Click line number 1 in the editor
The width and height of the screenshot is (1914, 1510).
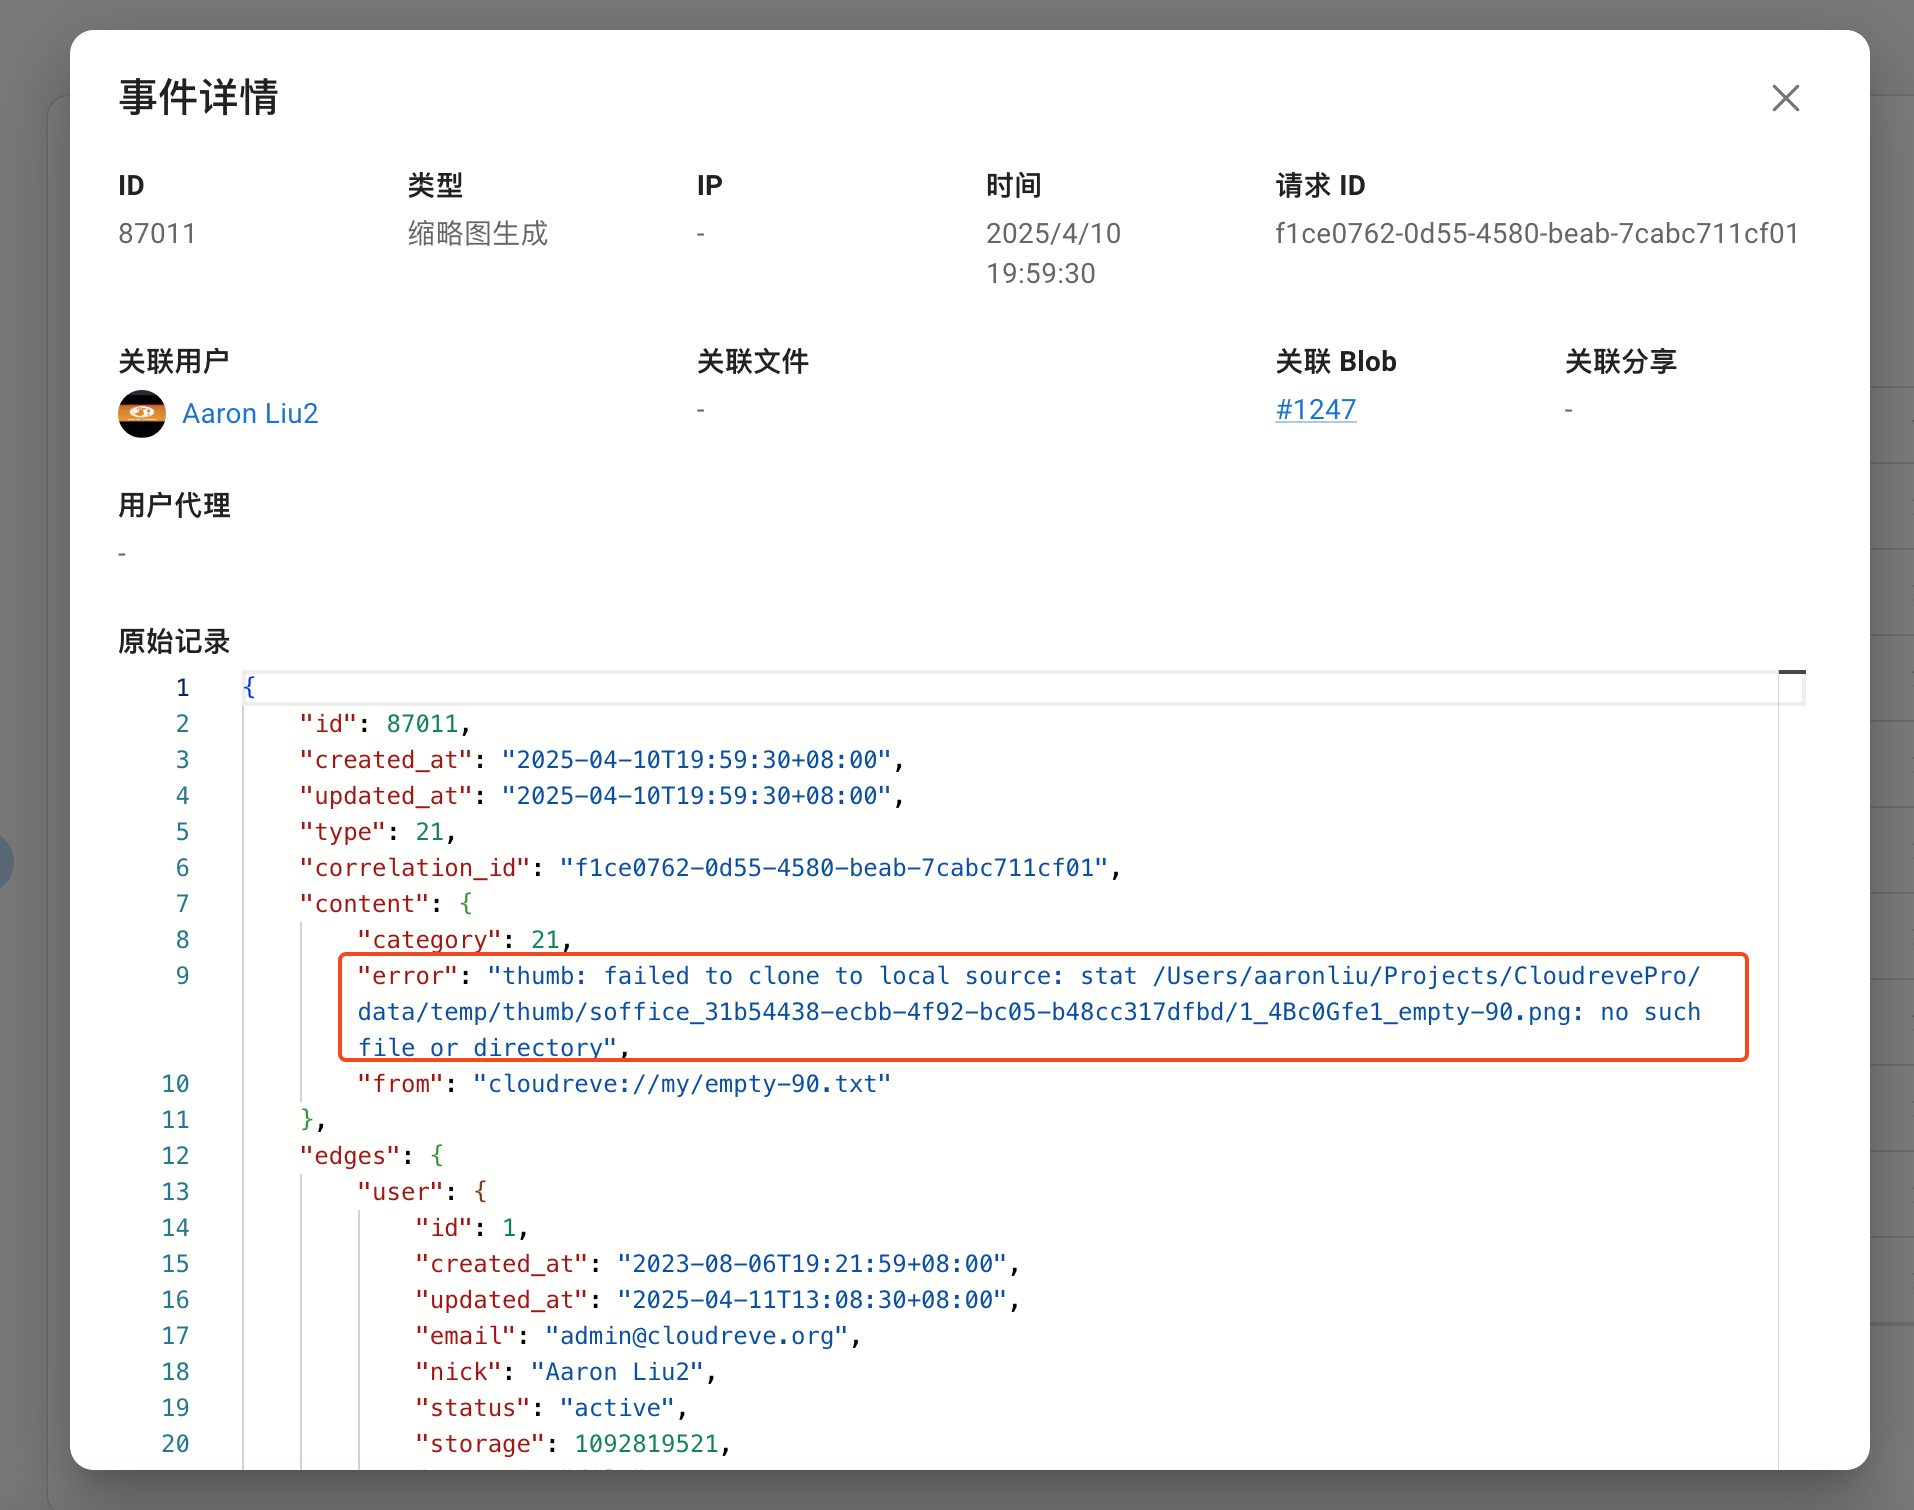[x=182, y=688]
